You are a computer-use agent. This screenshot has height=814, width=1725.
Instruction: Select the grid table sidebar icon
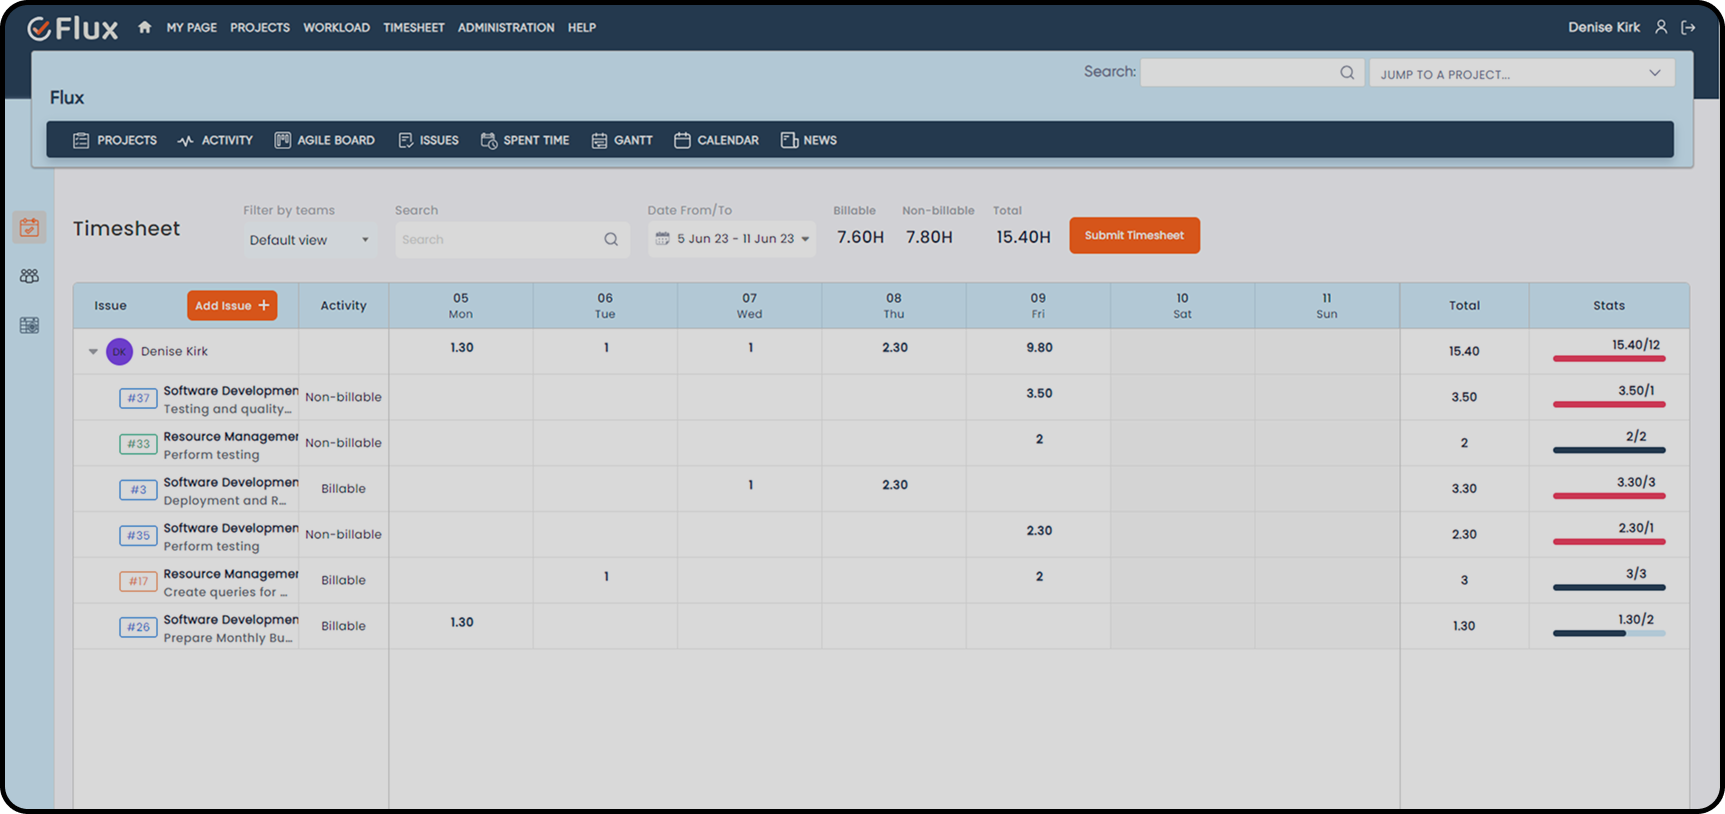(30, 325)
